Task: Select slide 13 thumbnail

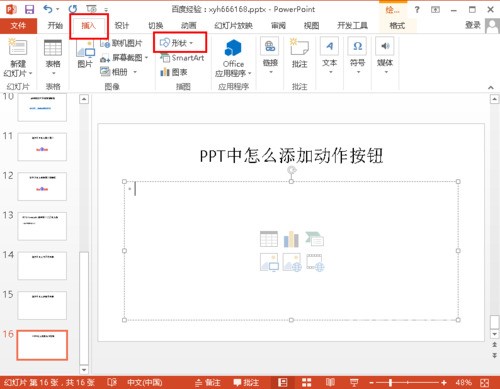Action: (x=42, y=226)
